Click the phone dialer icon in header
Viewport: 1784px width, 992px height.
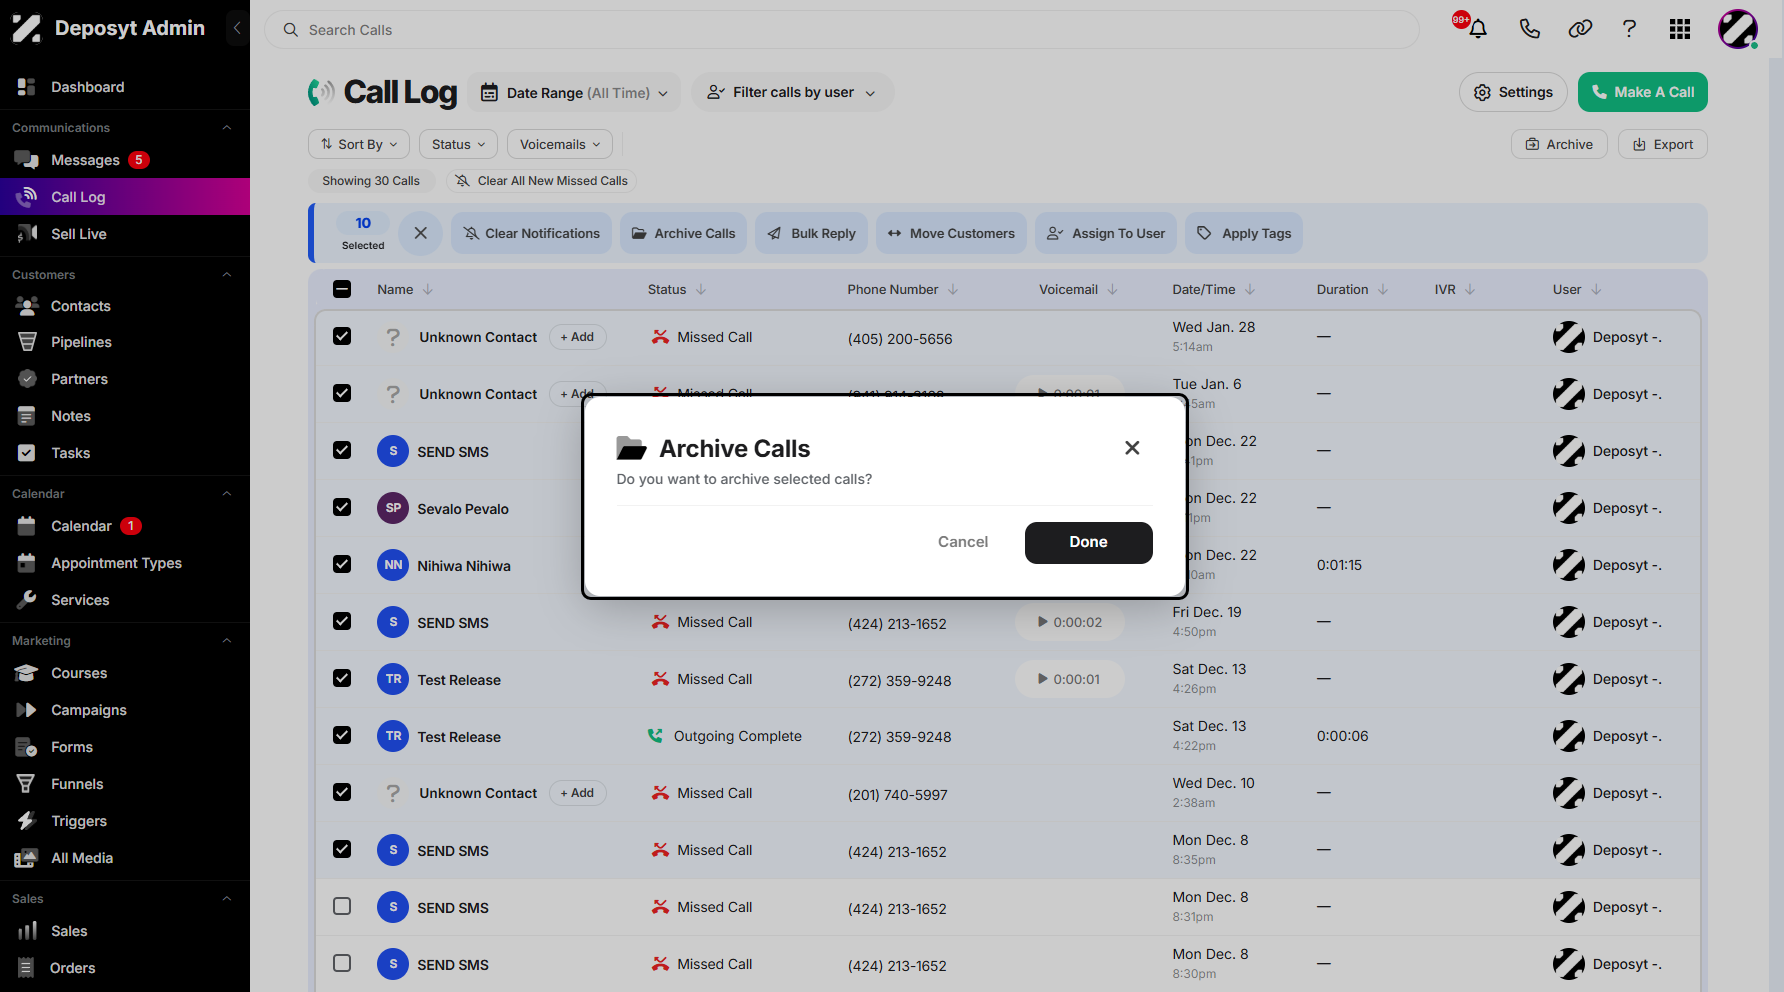(1529, 29)
